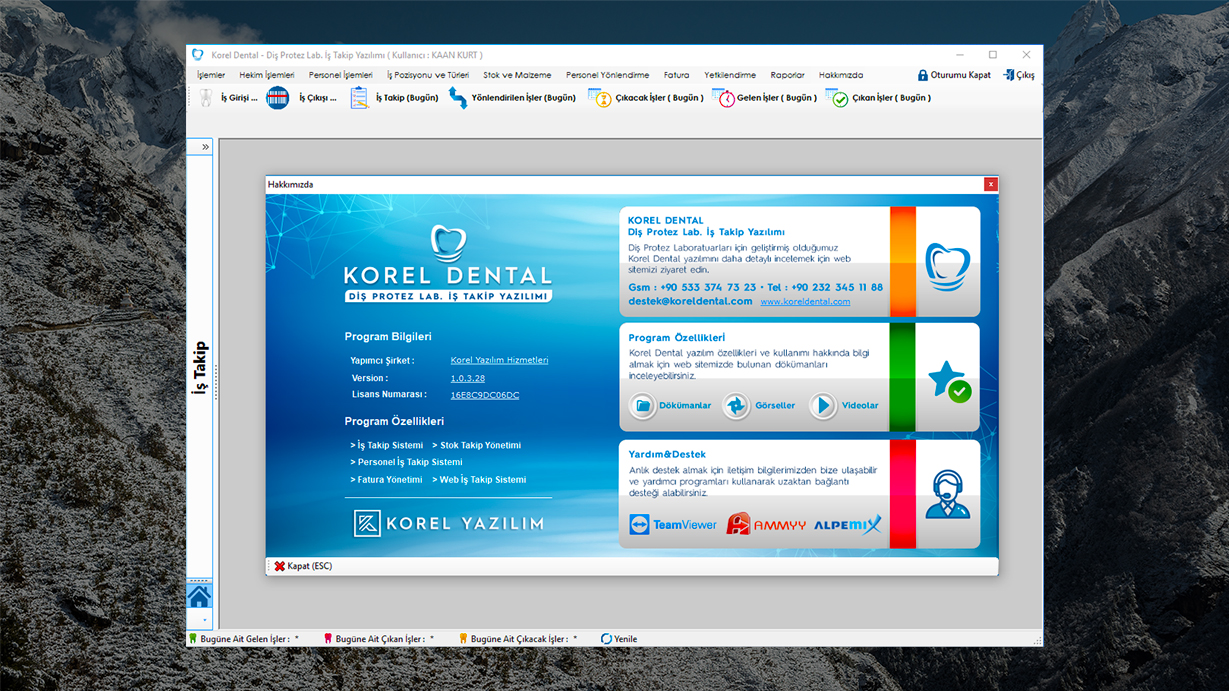1229x691 pixels.
Task: Open the www.koreldental.com link
Action: pos(805,301)
